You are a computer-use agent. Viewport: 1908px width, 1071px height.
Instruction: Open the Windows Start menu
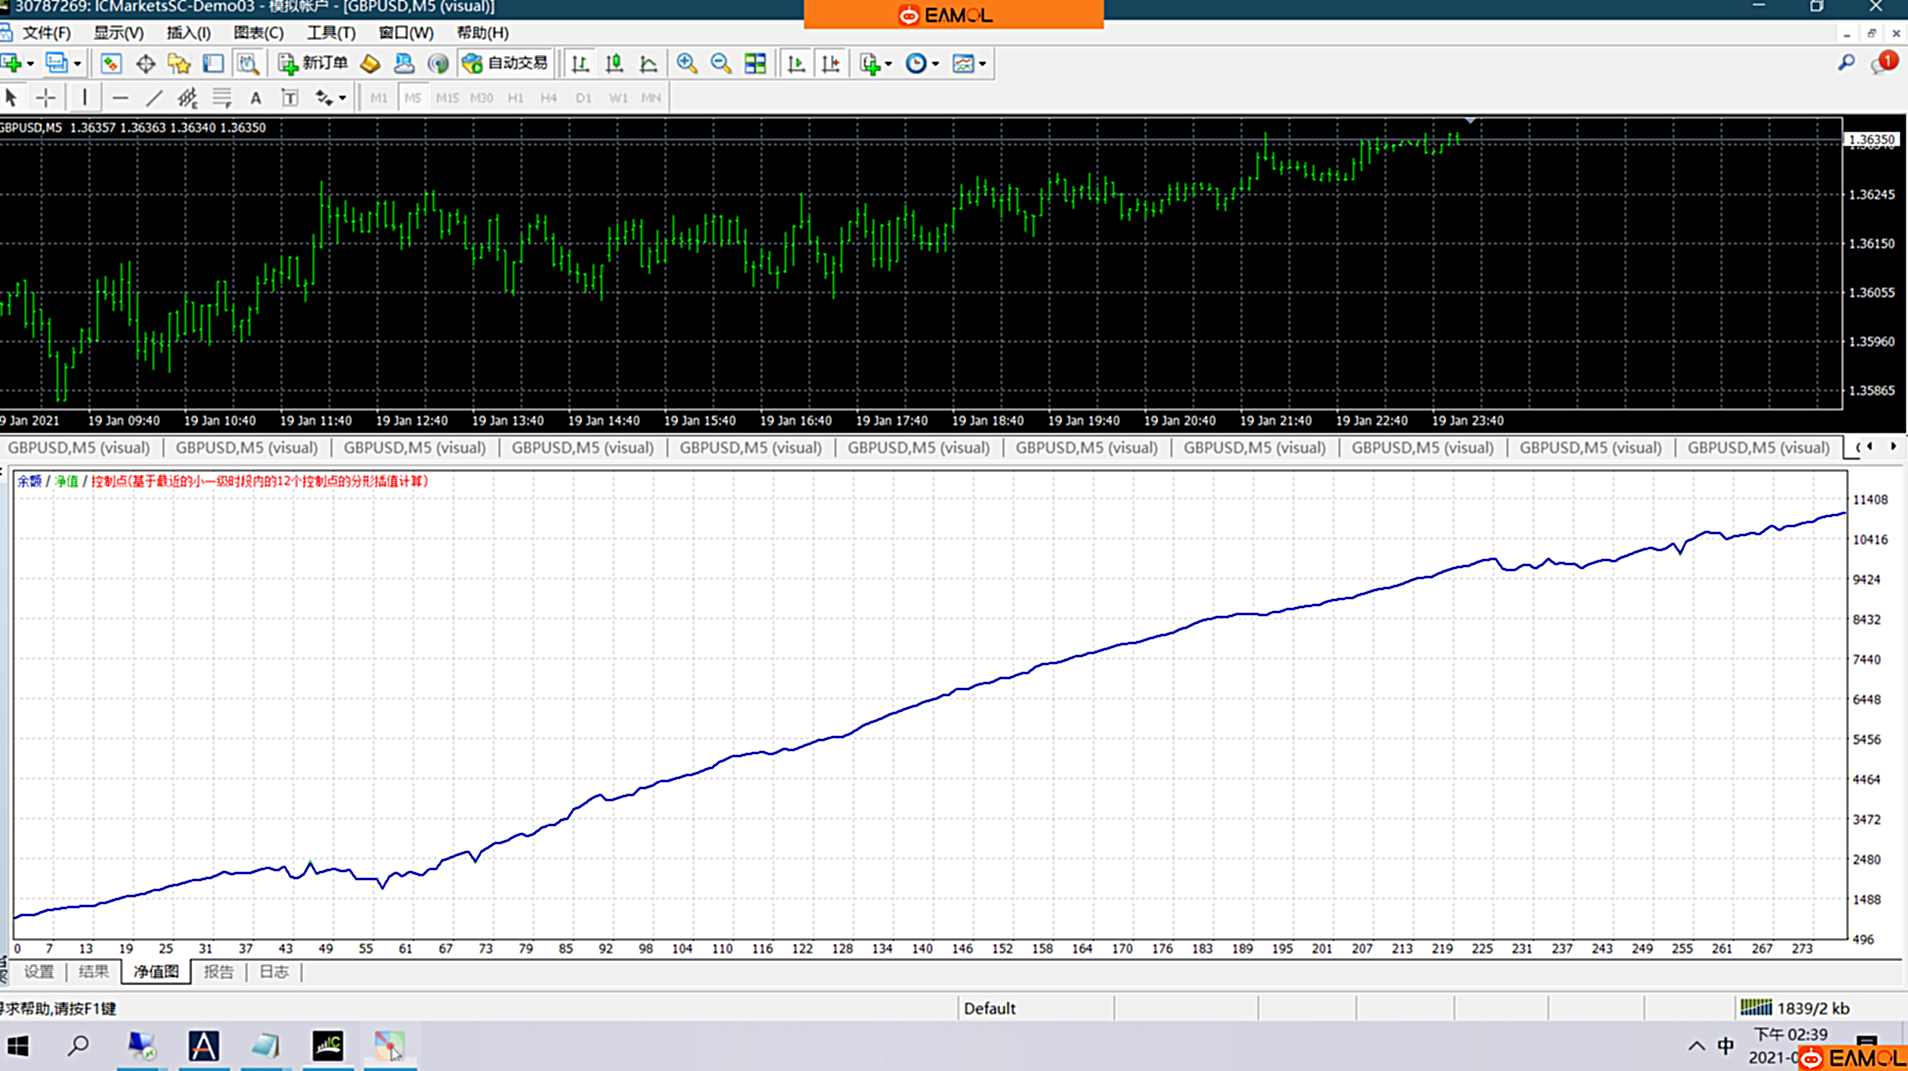18,1046
